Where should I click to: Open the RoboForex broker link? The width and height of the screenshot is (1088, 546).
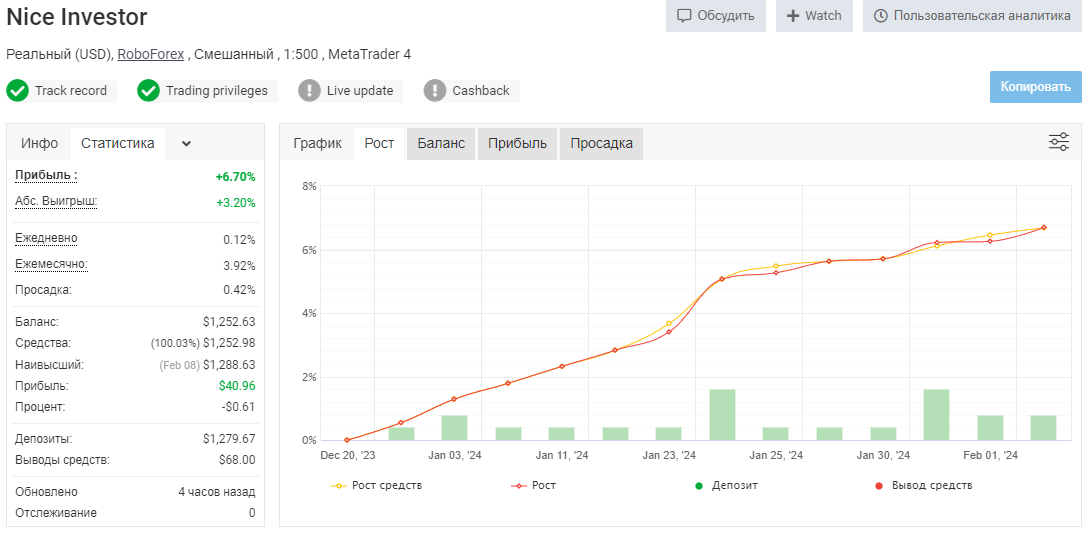tap(151, 54)
